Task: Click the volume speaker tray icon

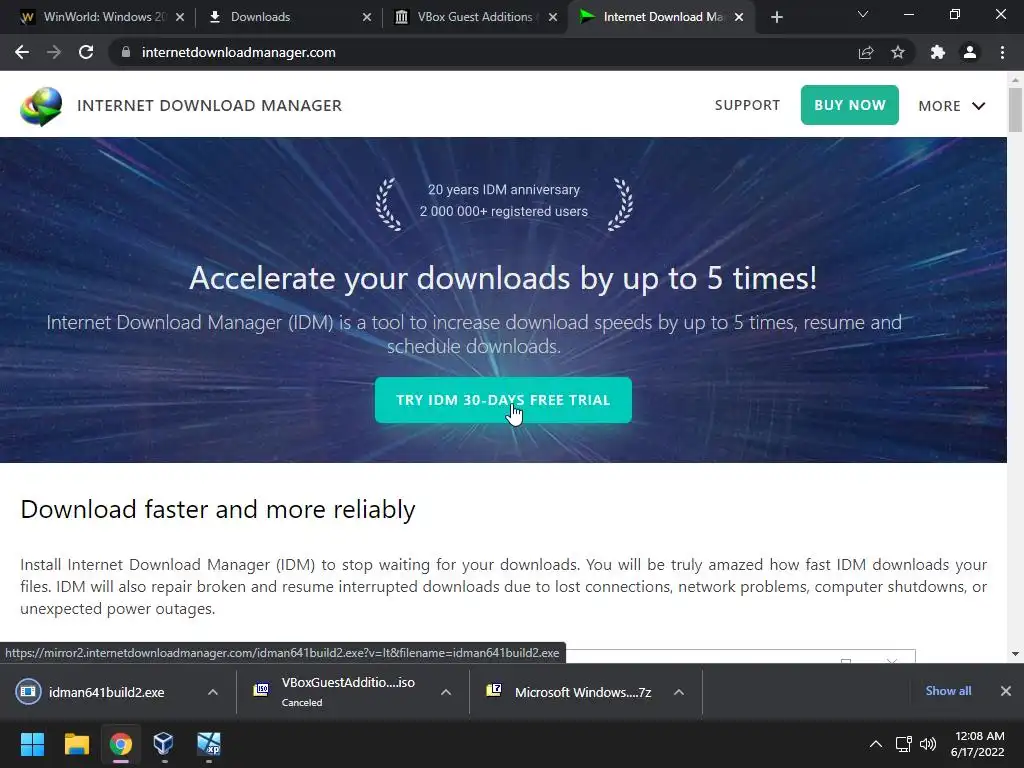Action: pyautogui.click(x=927, y=744)
